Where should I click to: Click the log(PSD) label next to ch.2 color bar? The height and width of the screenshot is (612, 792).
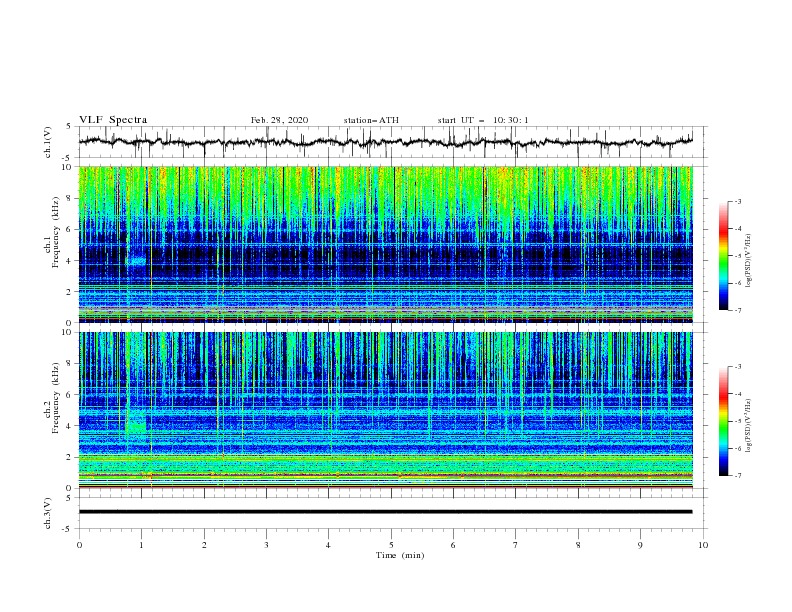(748, 426)
